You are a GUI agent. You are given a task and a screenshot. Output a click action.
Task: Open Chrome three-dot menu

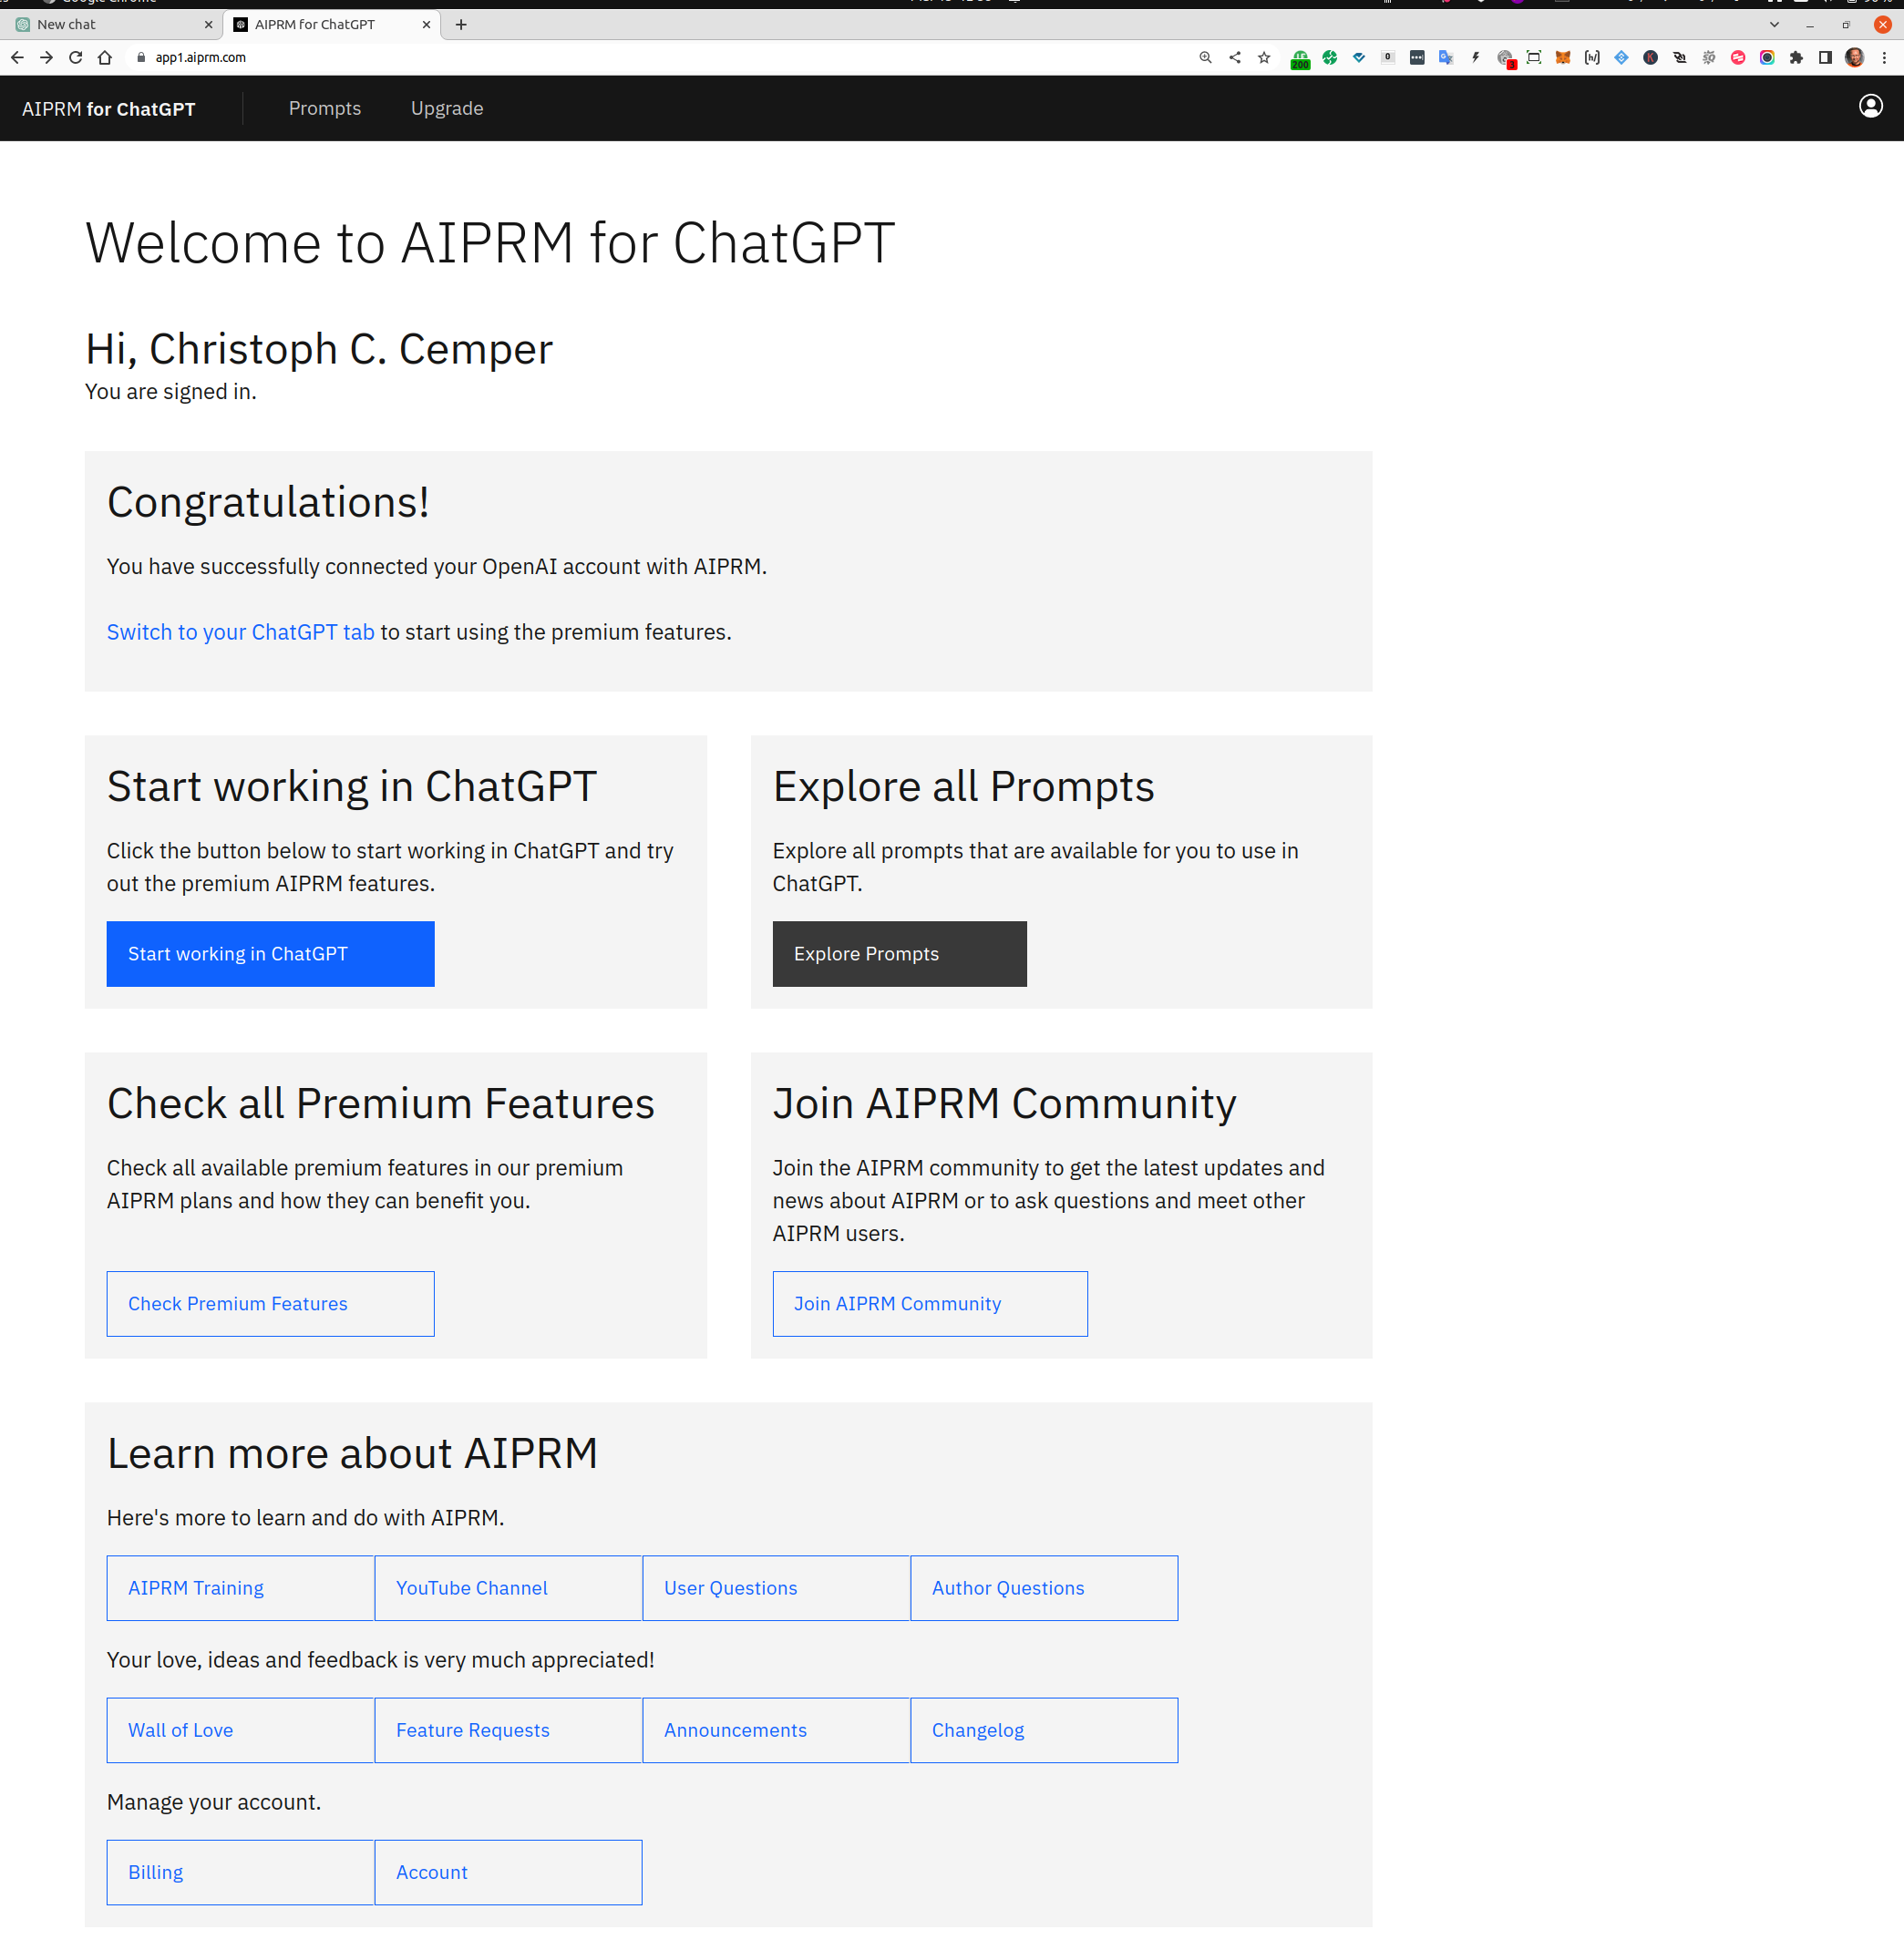pos(1884,58)
